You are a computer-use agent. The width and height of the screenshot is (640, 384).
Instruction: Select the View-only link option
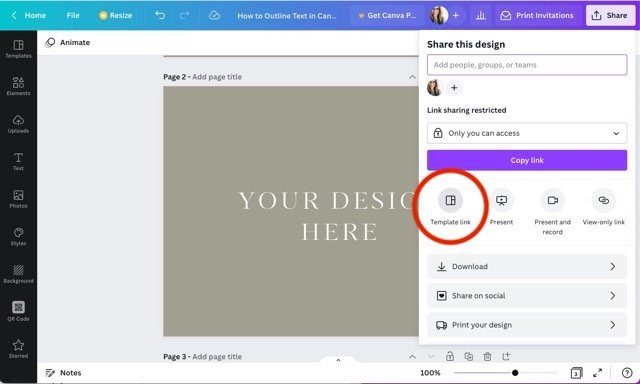click(604, 207)
